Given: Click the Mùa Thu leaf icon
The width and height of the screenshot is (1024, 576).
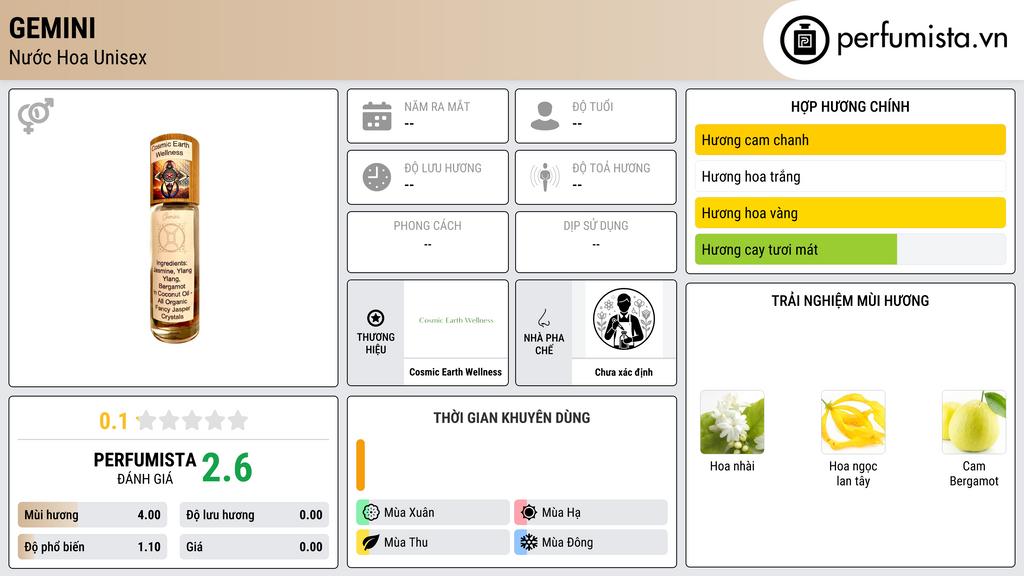Looking at the screenshot, I should (x=371, y=542).
